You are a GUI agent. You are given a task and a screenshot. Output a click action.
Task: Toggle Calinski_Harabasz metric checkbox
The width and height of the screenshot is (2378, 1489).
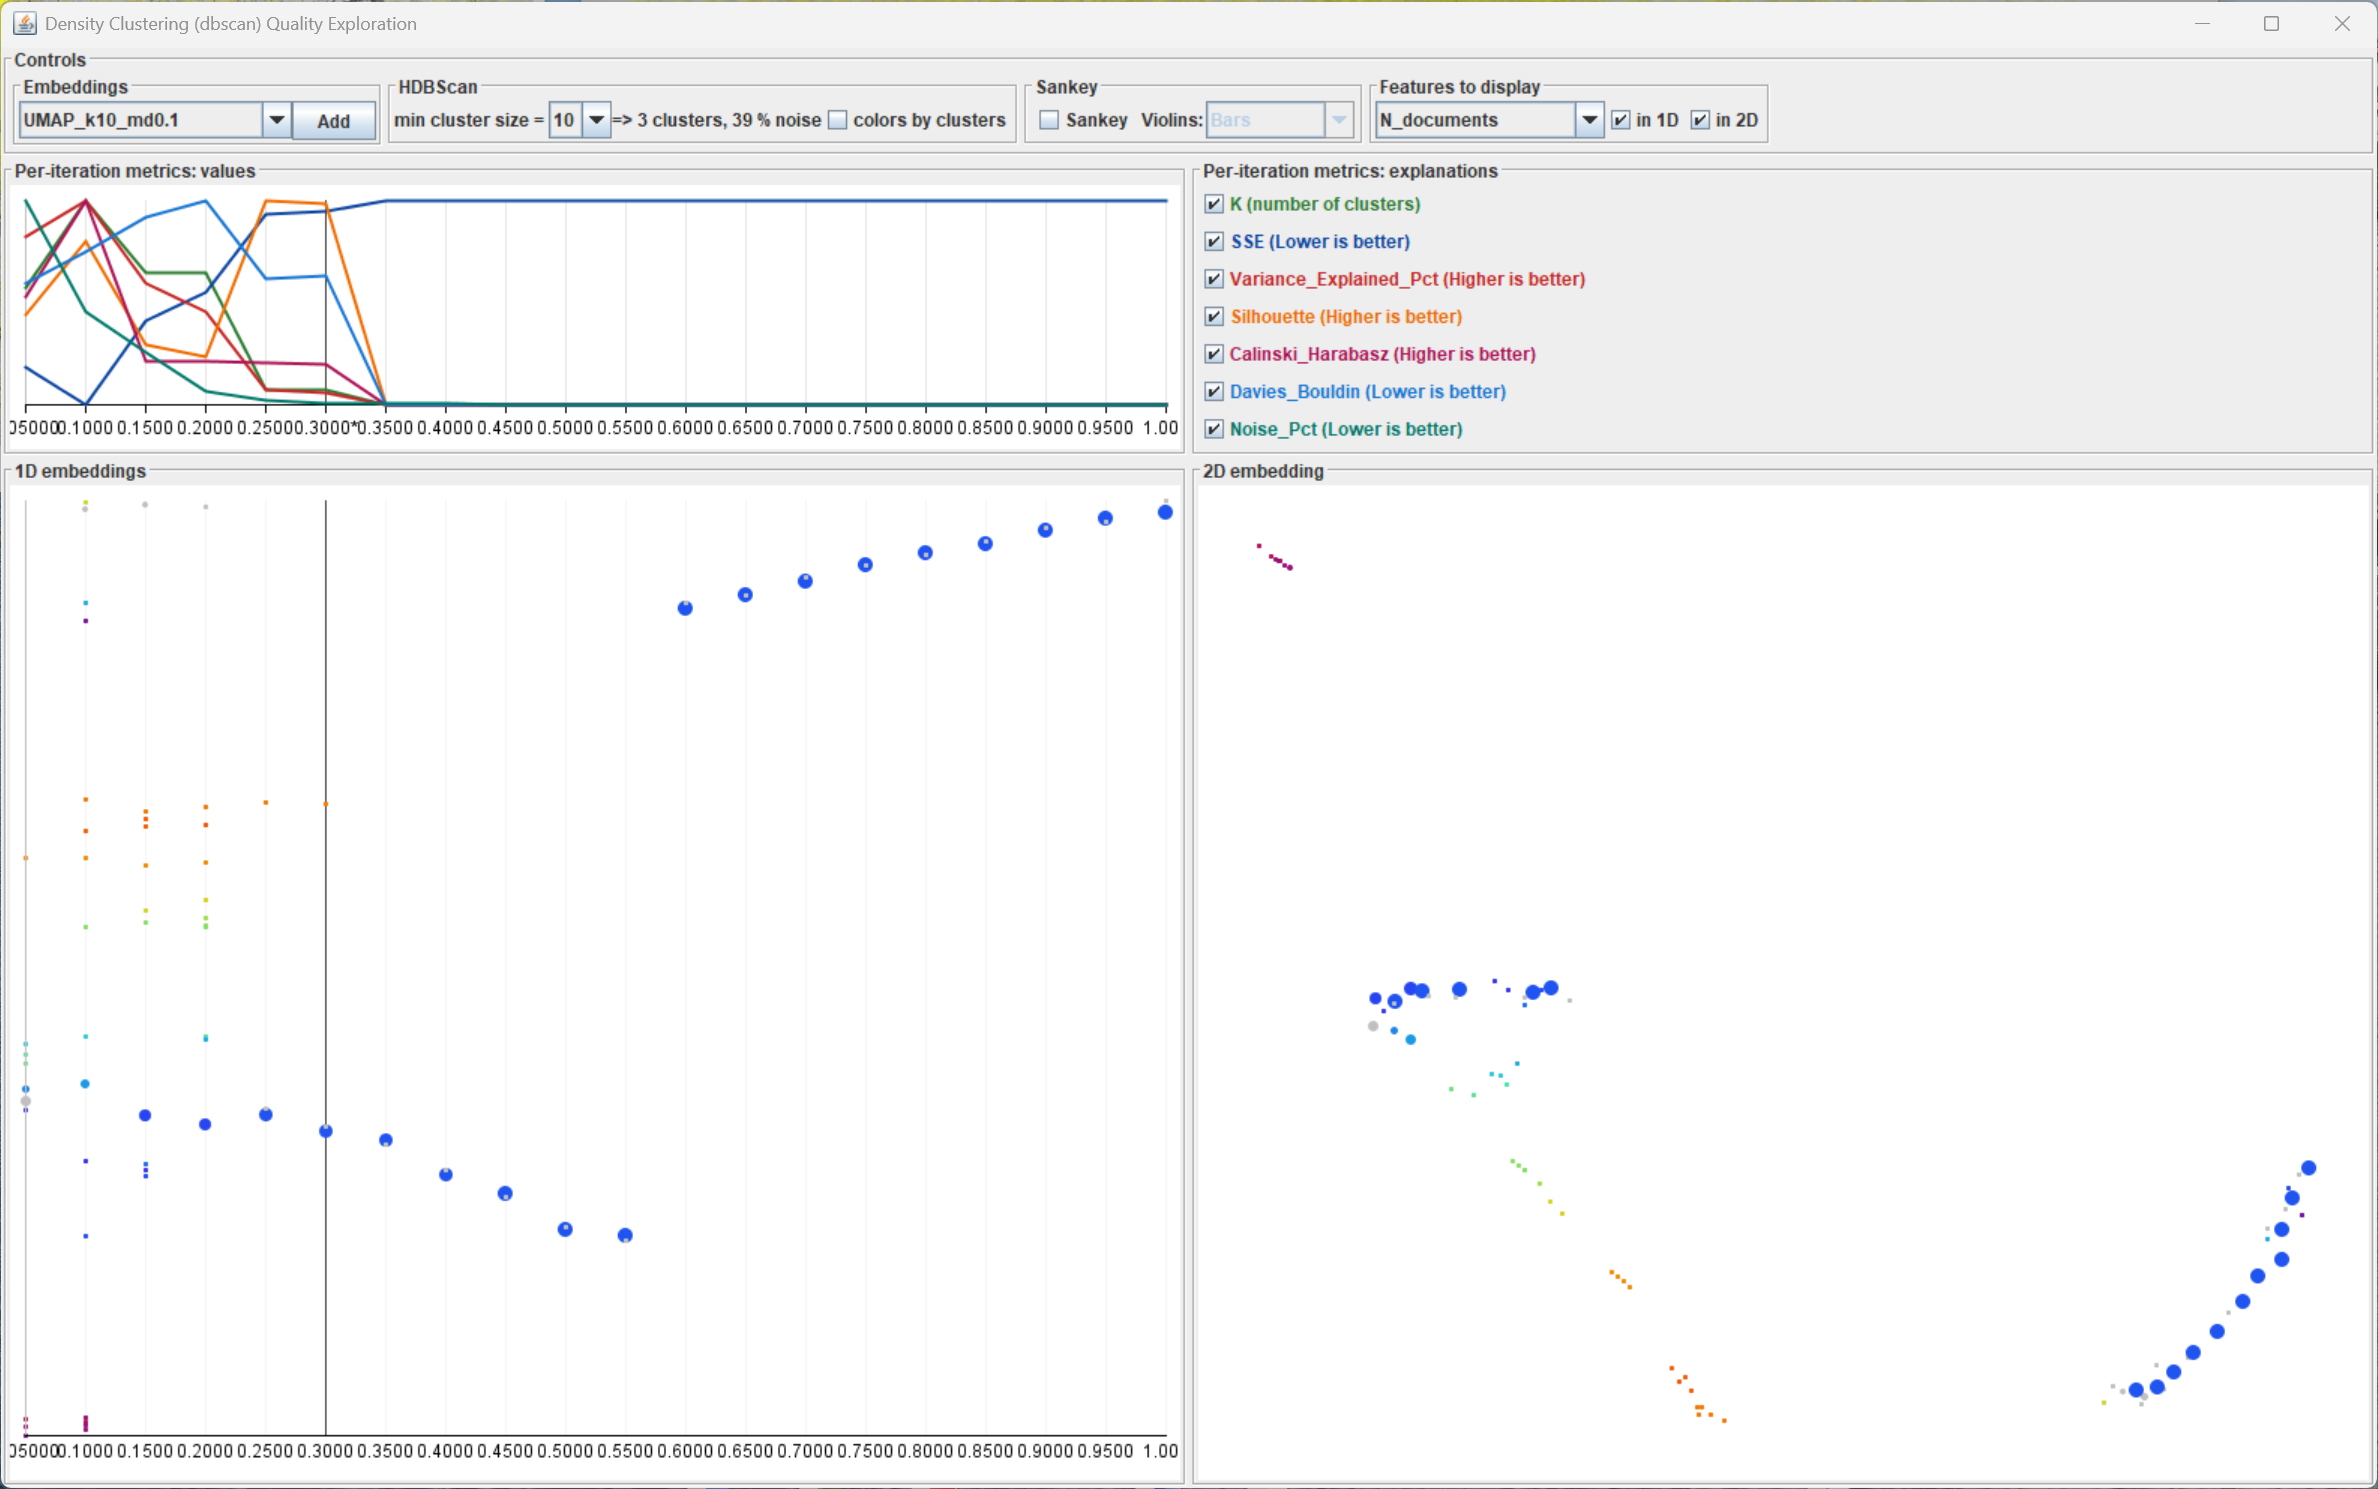tap(1214, 354)
